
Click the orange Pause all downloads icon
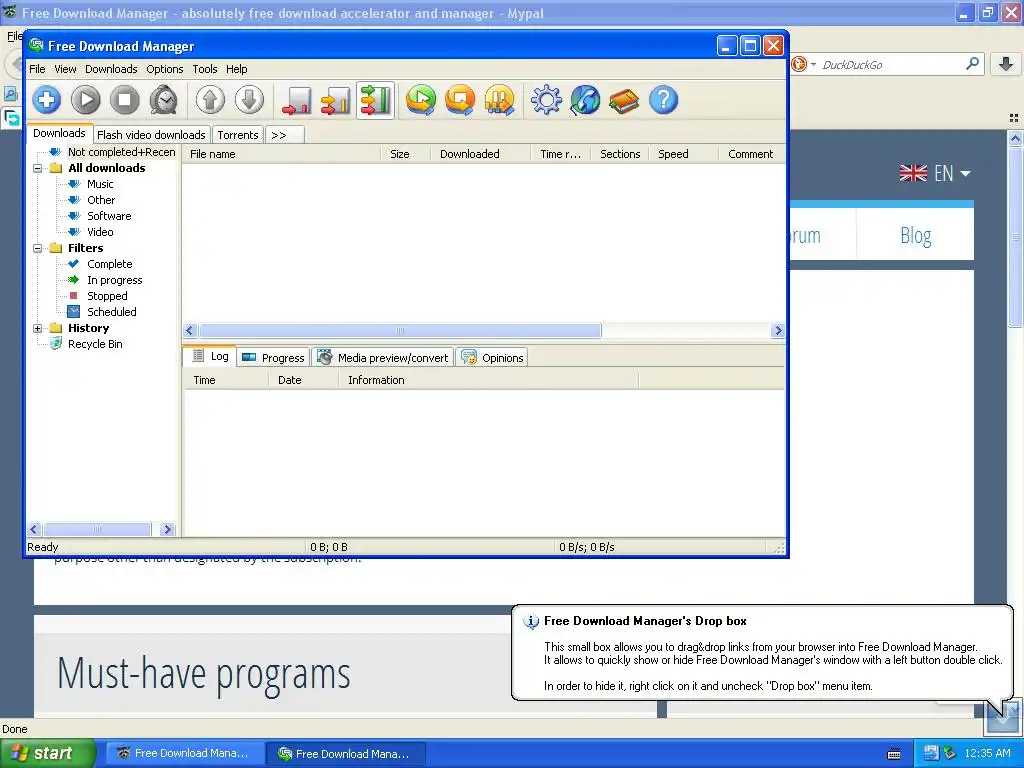[500, 100]
